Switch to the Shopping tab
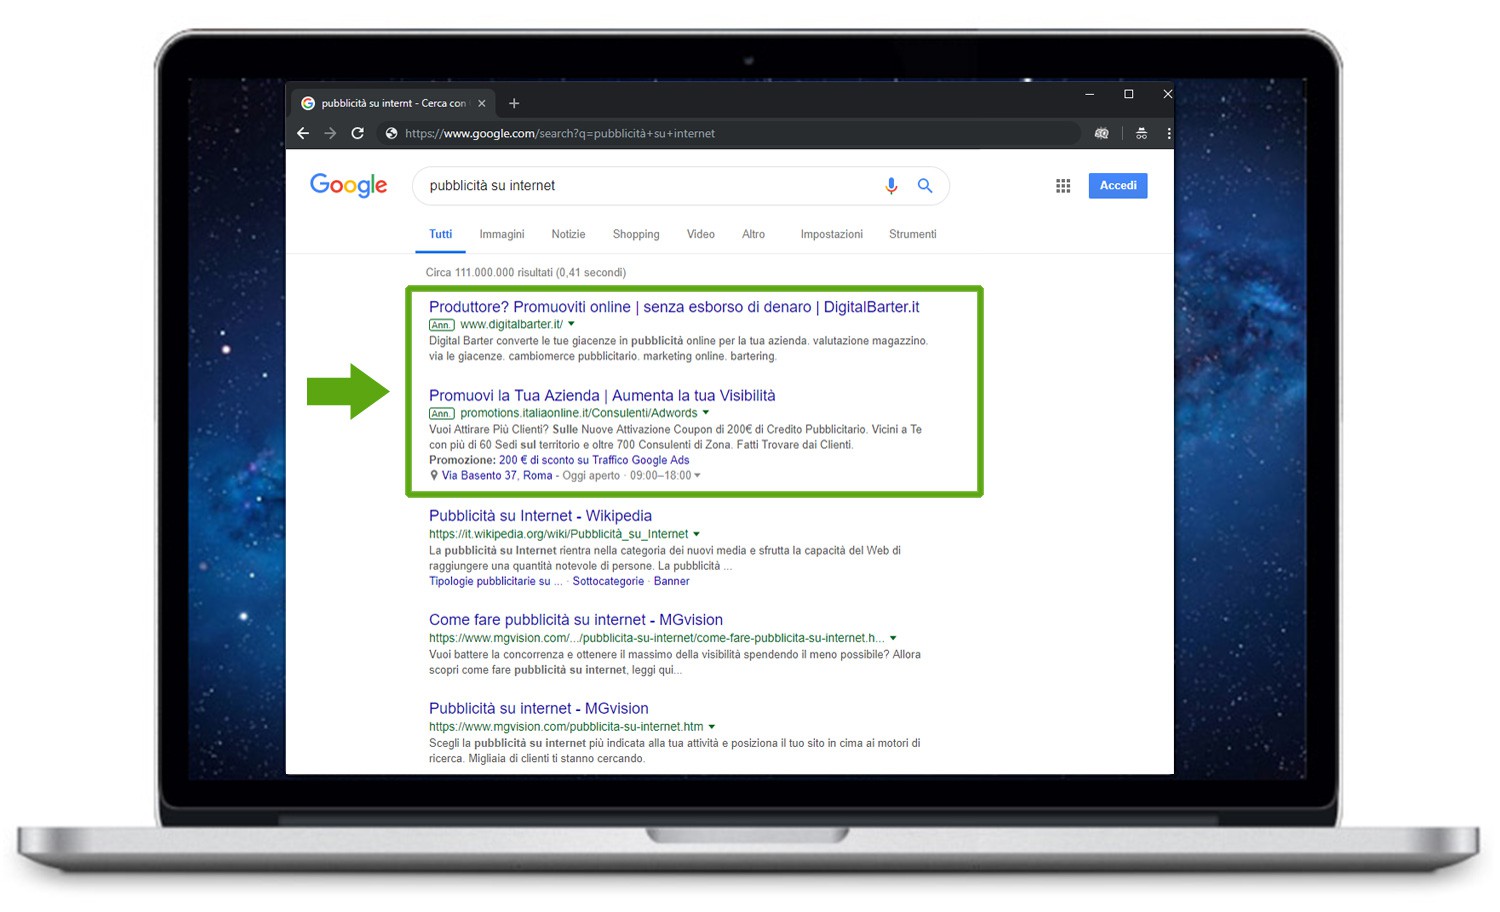The image size is (1500, 912). (x=636, y=234)
